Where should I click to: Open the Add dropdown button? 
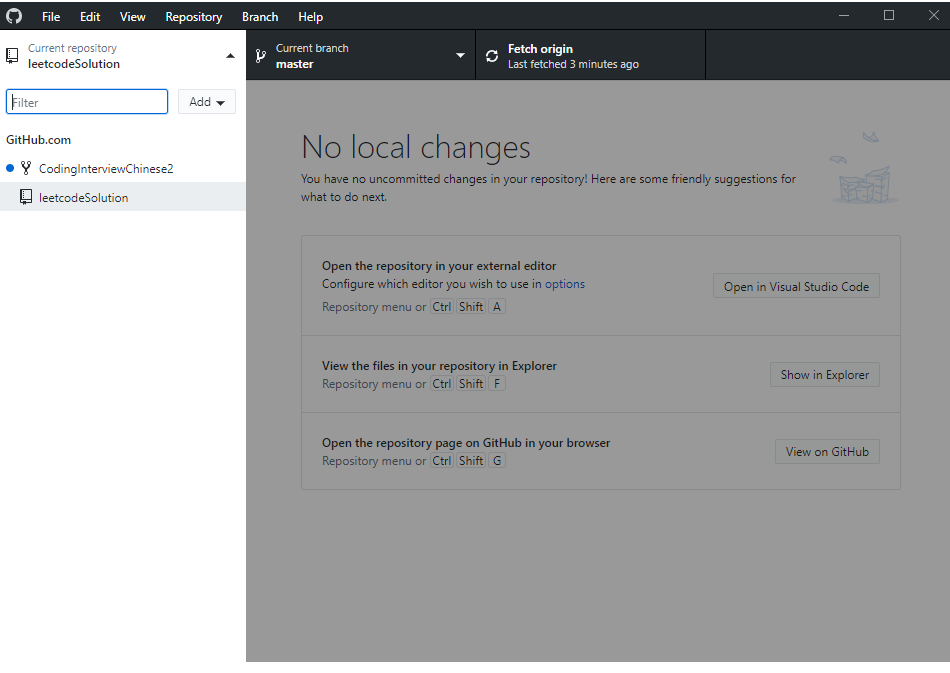pyautogui.click(x=207, y=102)
